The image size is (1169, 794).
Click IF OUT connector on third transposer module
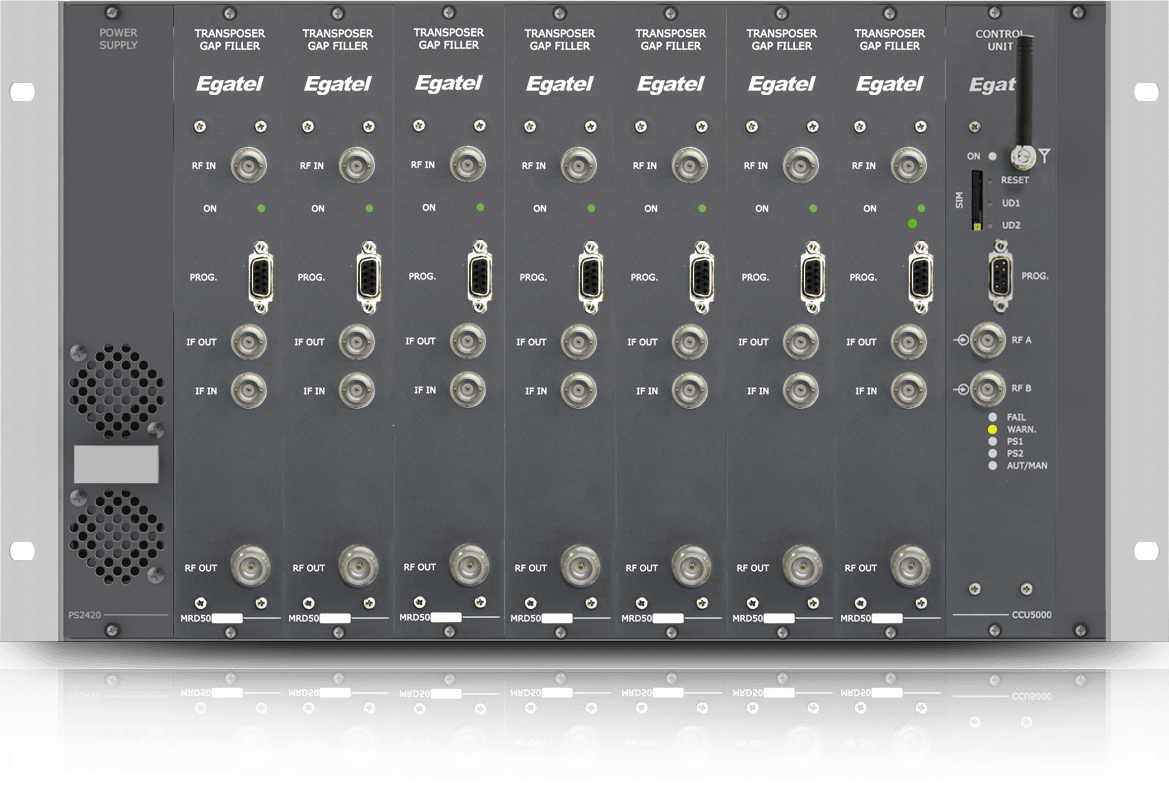click(x=467, y=341)
